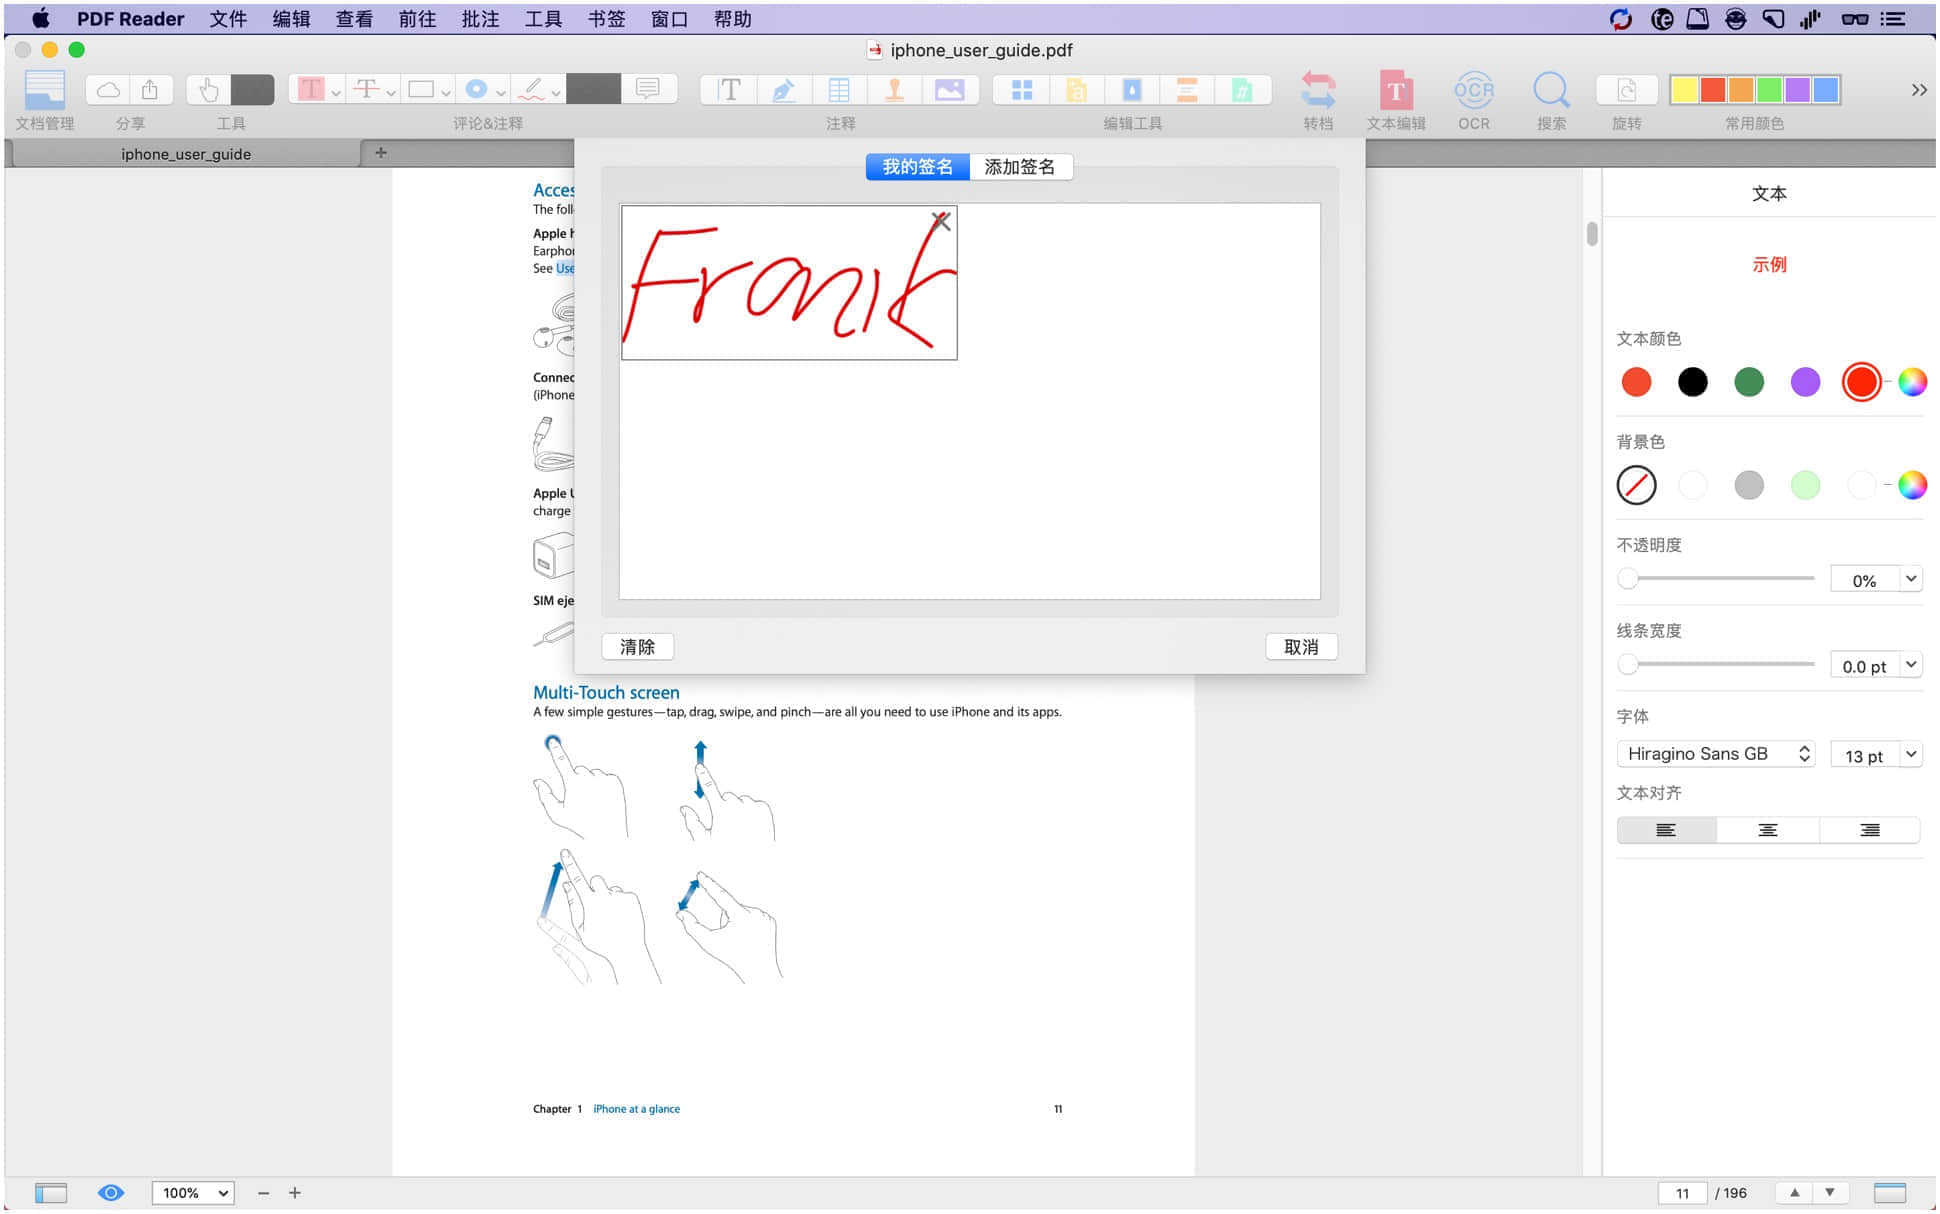Screen dimensions: 1940x1214
Task: Toggle the right panel icon in status bar
Action: (x=1889, y=1192)
